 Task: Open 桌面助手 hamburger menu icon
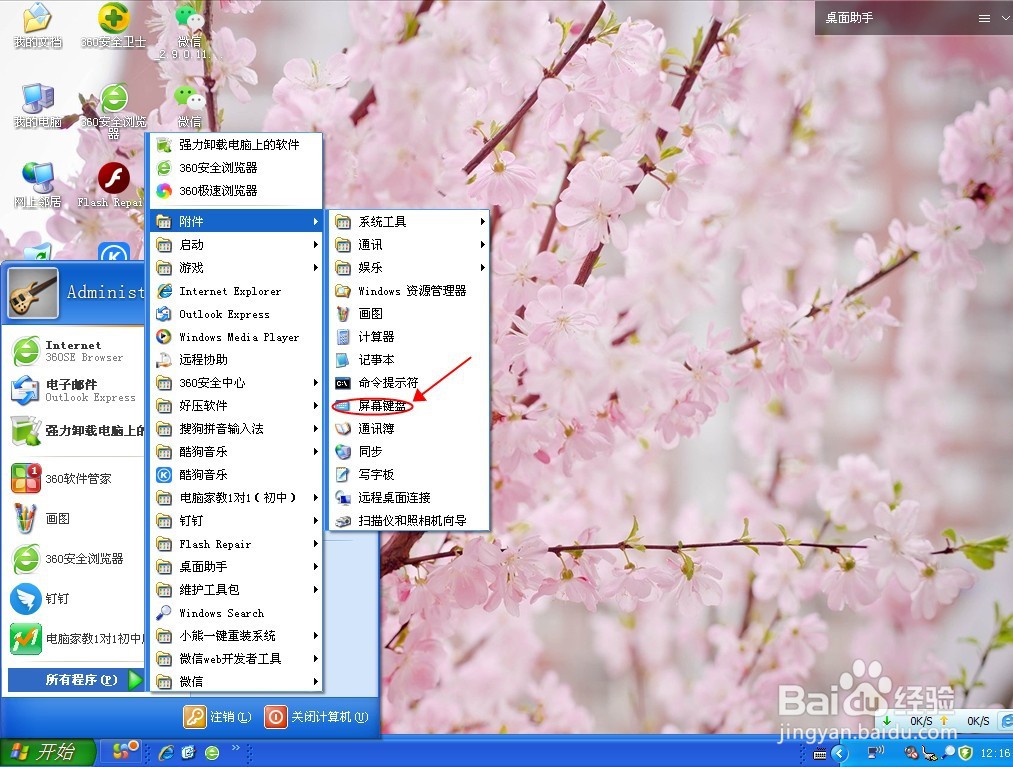984,19
